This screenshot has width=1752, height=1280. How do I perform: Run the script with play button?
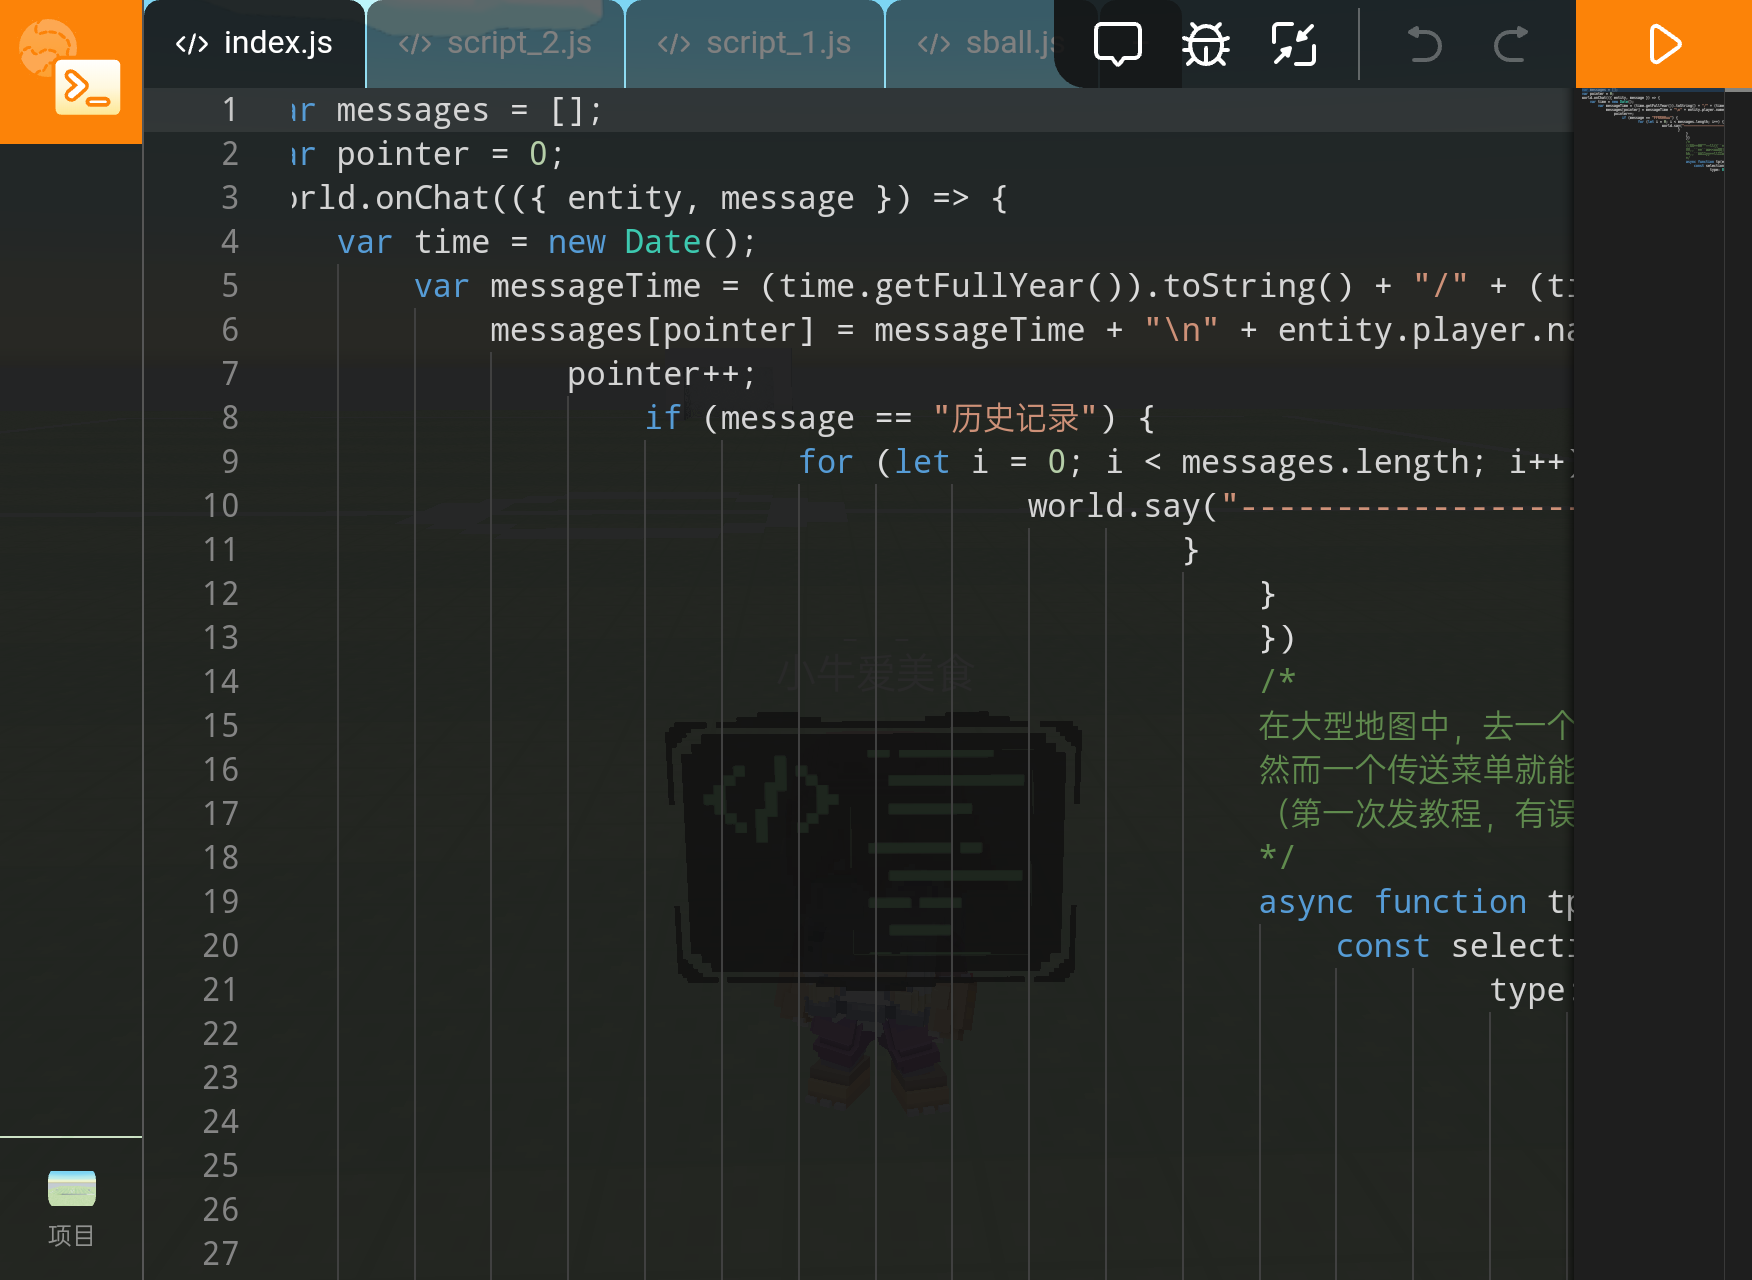(1664, 44)
